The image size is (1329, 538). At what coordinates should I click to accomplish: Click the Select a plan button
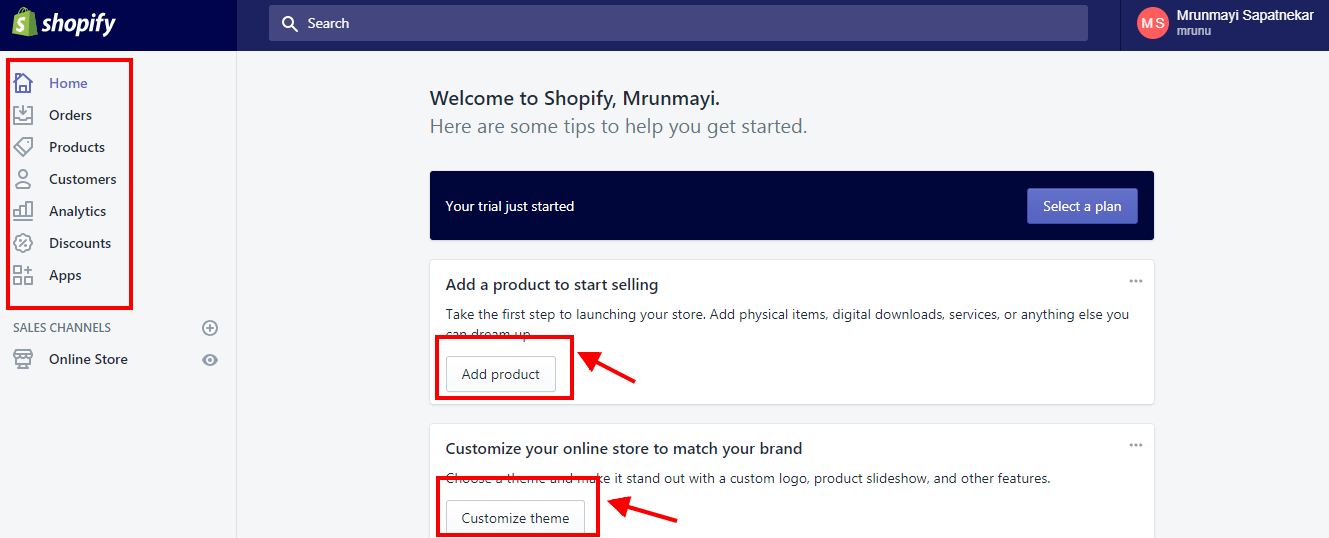[1082, 206]
